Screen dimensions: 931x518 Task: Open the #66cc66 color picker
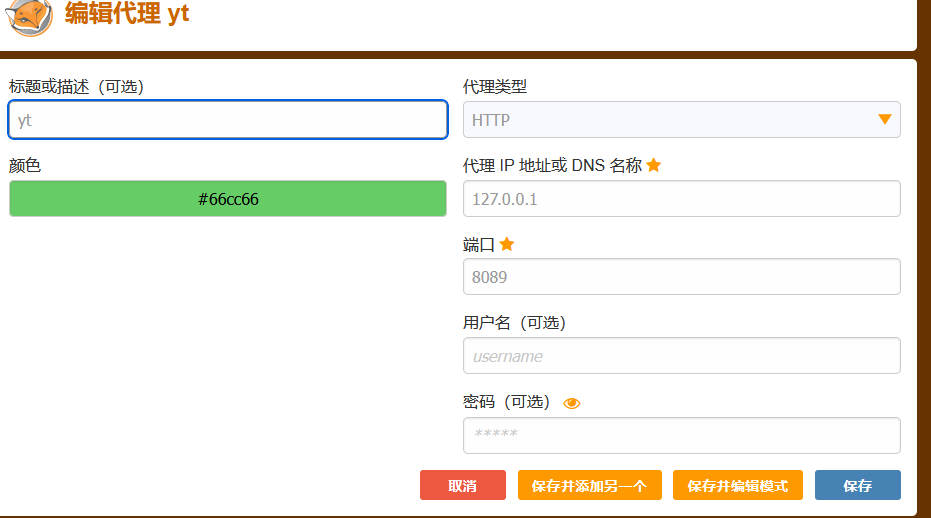tap(228, 198)
